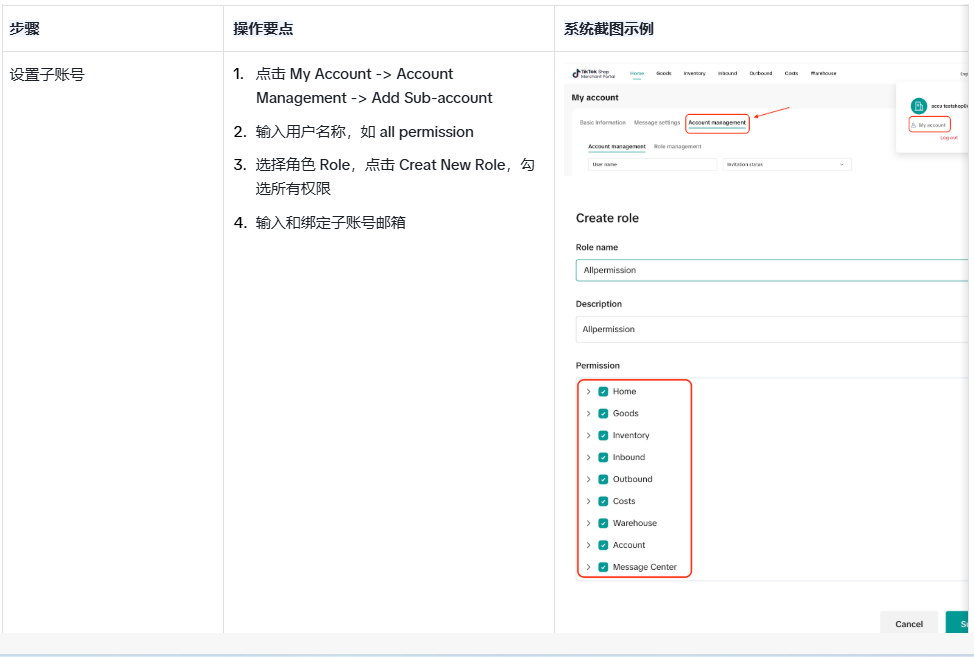Toggle the Inventory permission checkbox
The height and width of the screenshot is (657, 974).
point(603,436)
